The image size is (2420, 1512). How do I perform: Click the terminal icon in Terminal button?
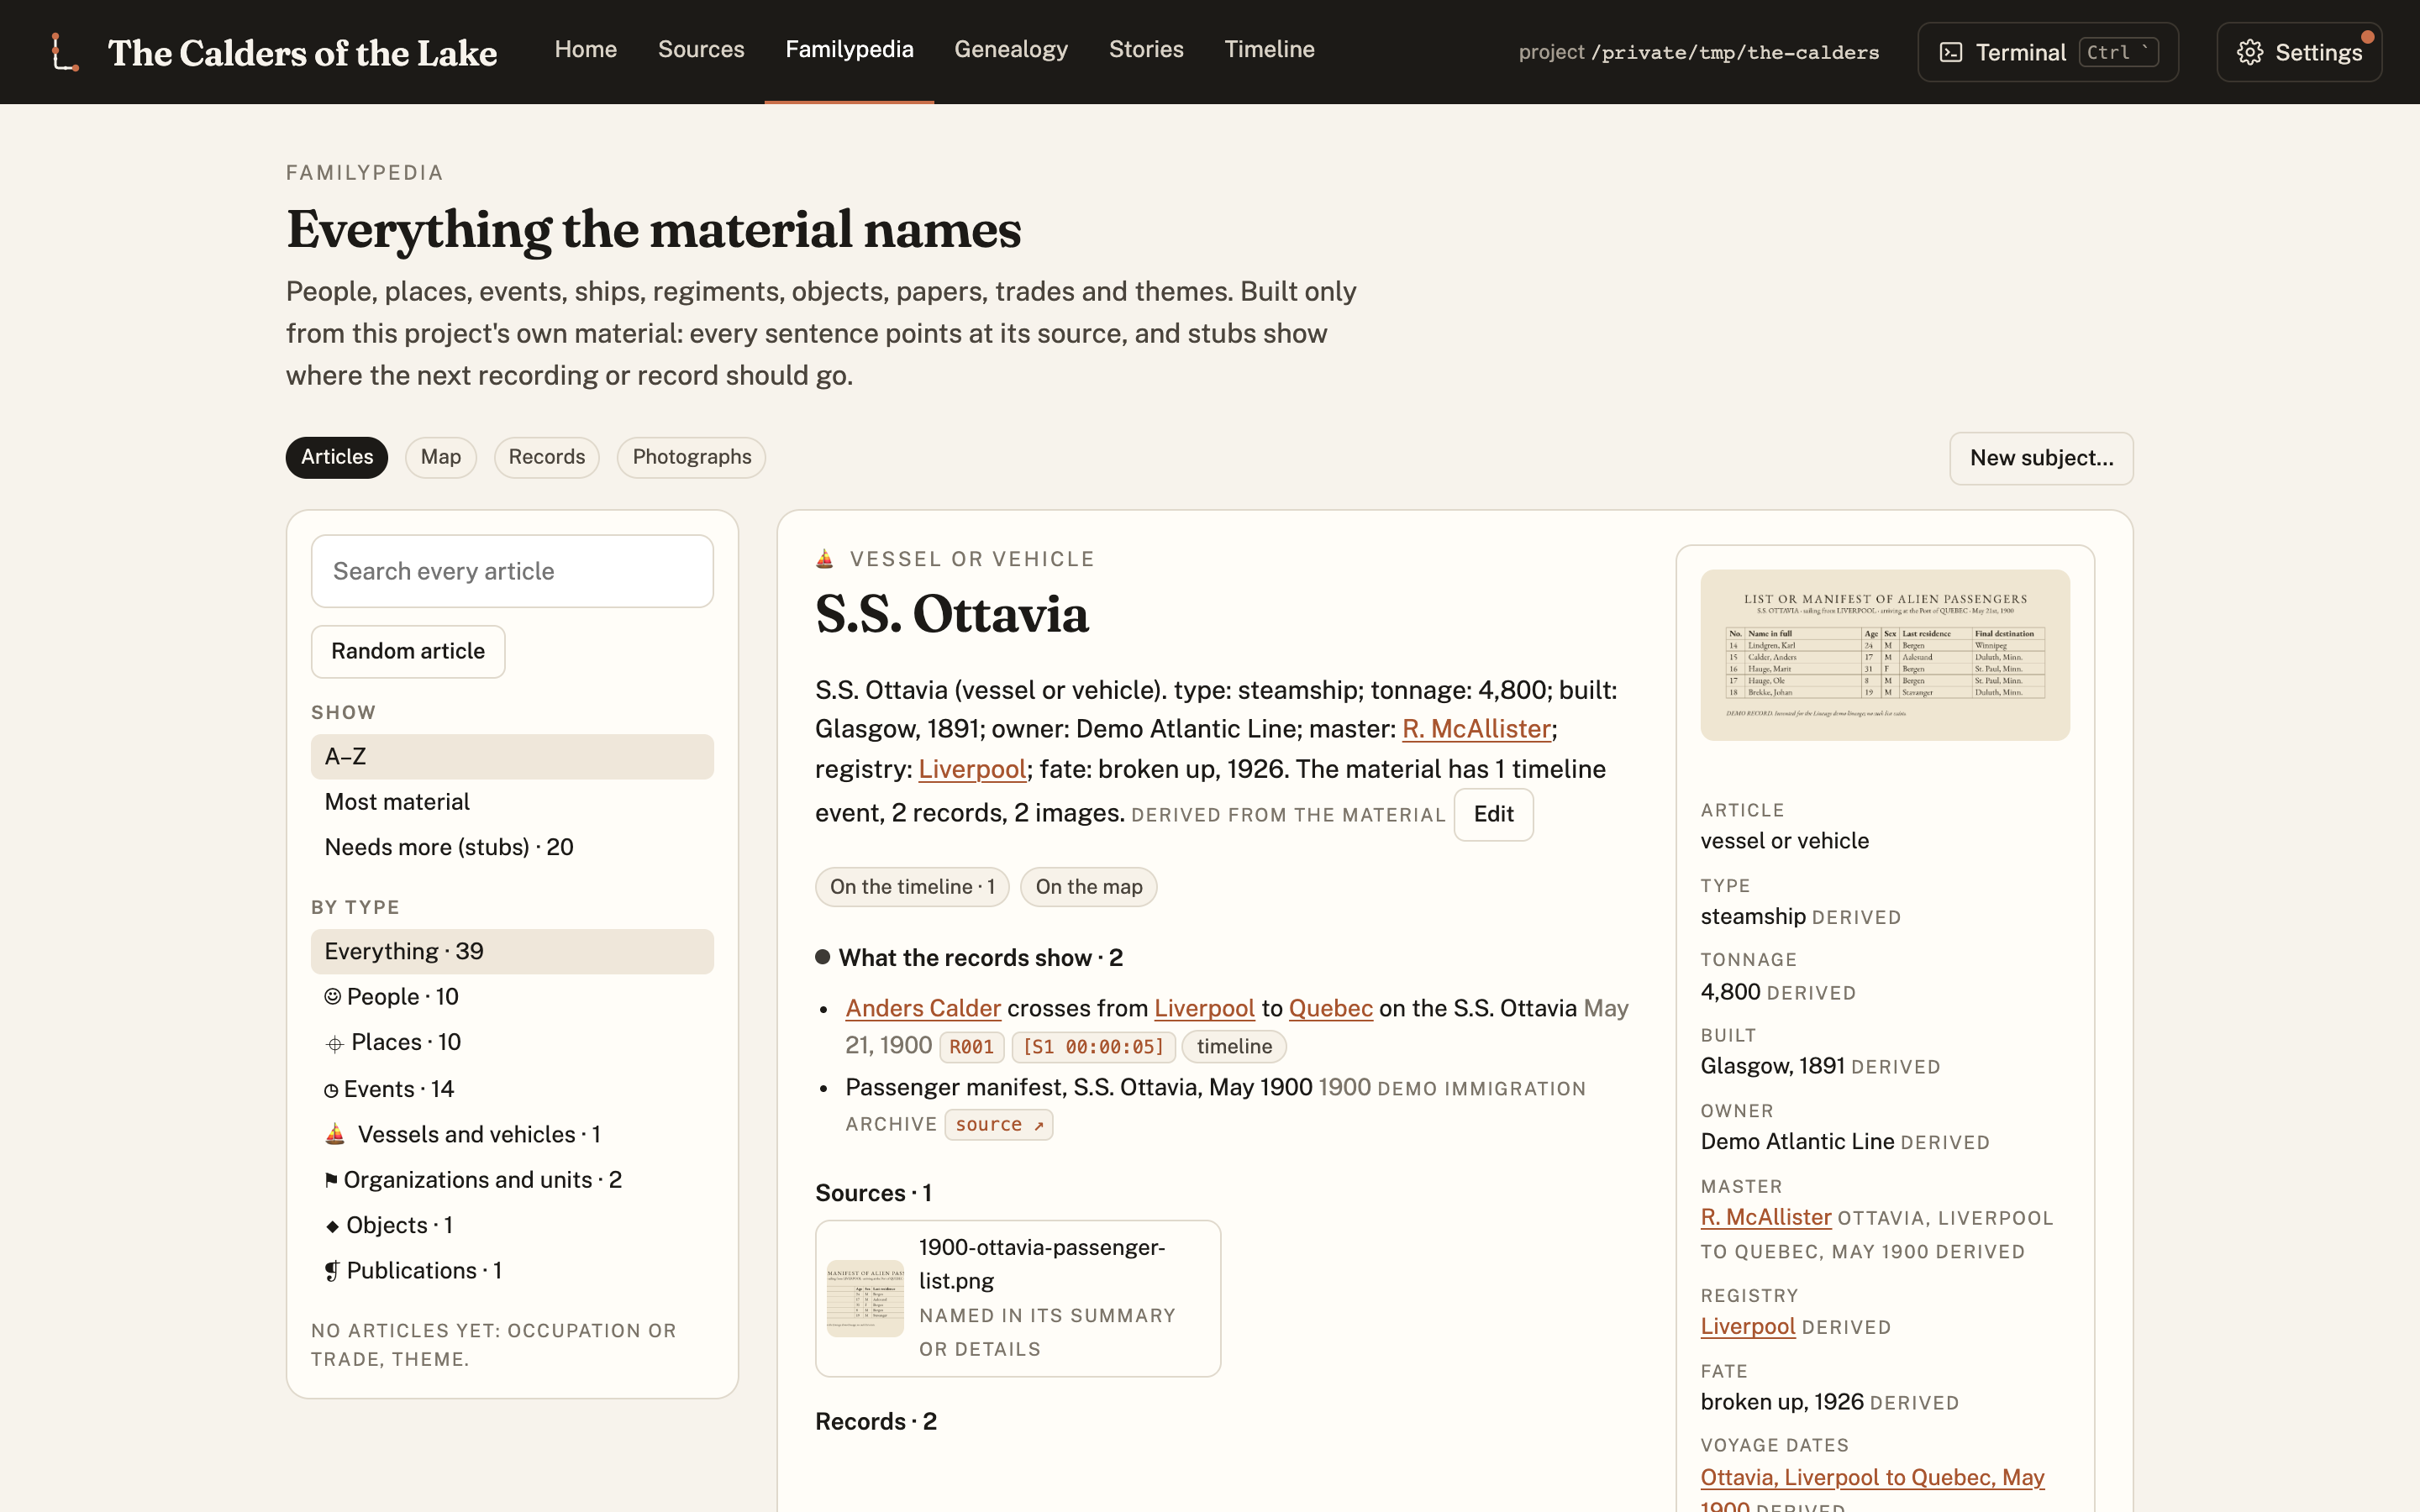pos(1950,52)
